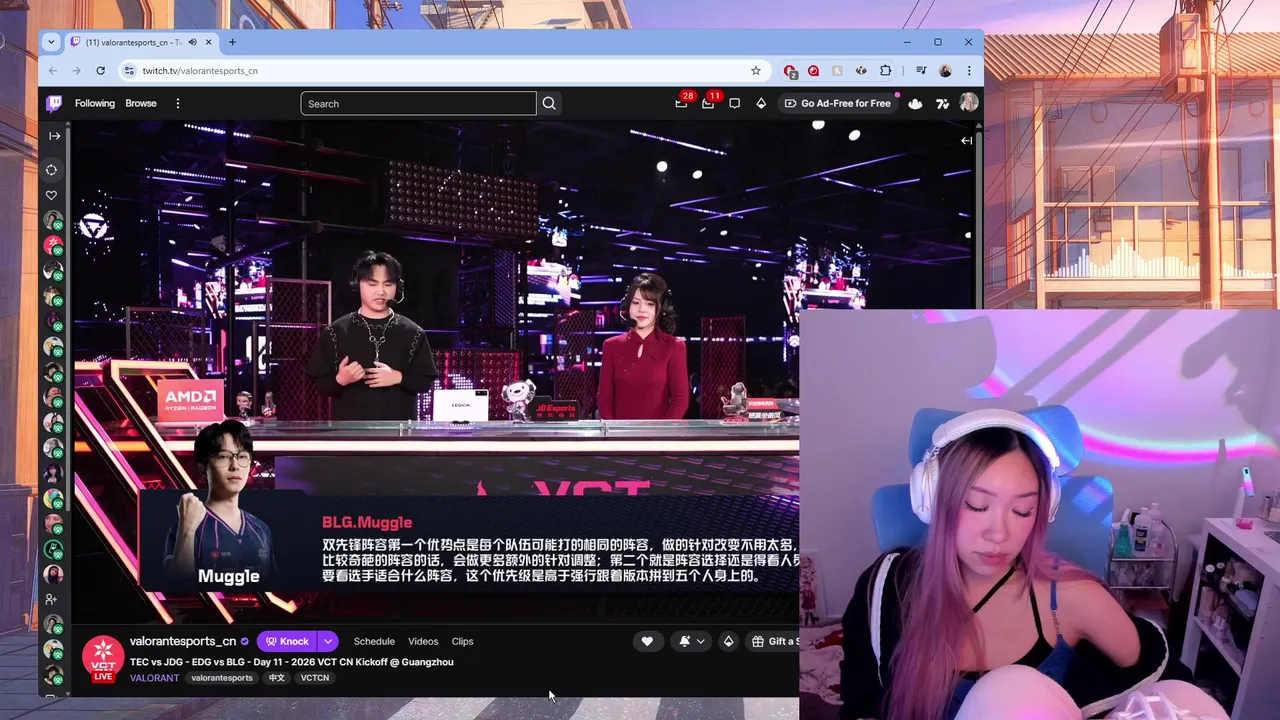Click the Get Bits diamond icon in top bar
The height and width of the screenshot is (720, 1280).
761,103
